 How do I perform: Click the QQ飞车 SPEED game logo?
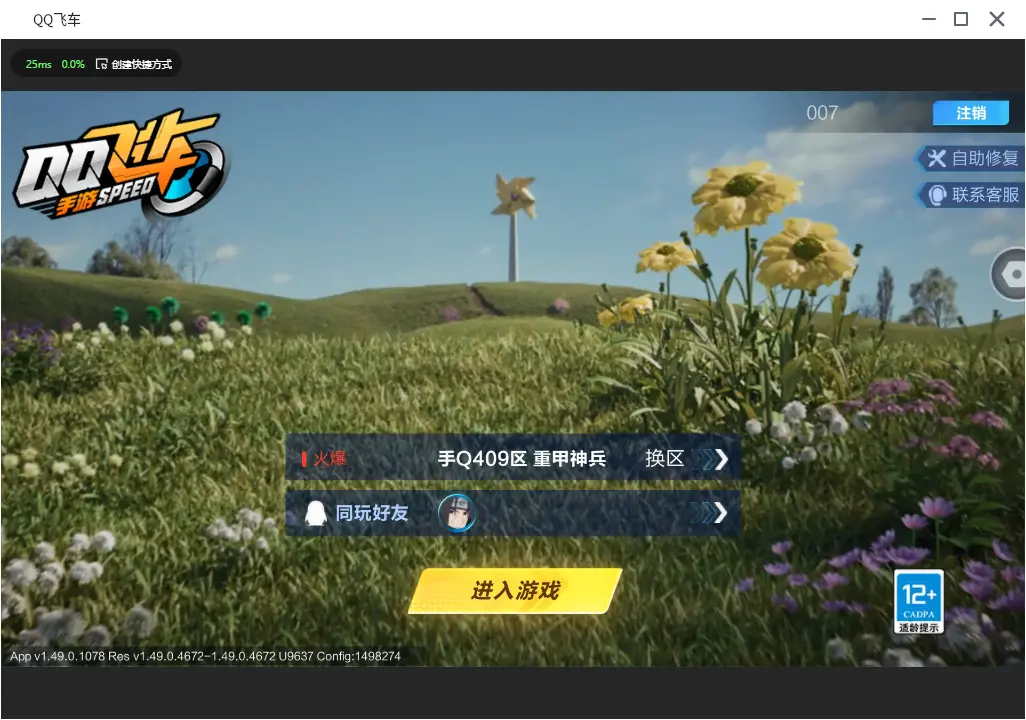pos(119,164)
